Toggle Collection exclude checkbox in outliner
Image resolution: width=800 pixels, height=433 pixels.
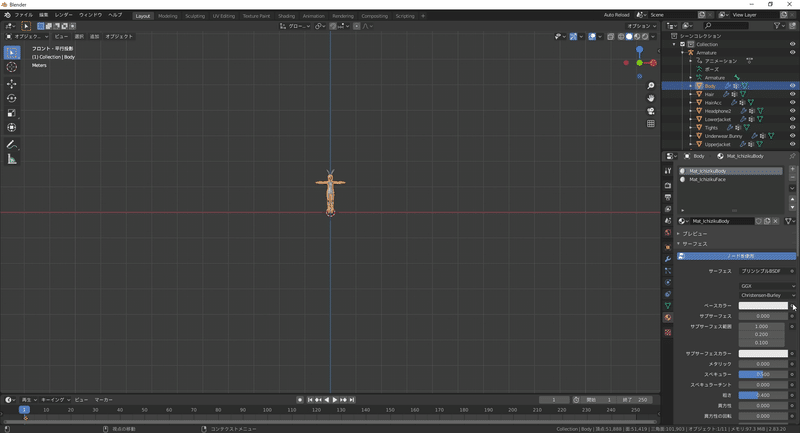(683, 44)
